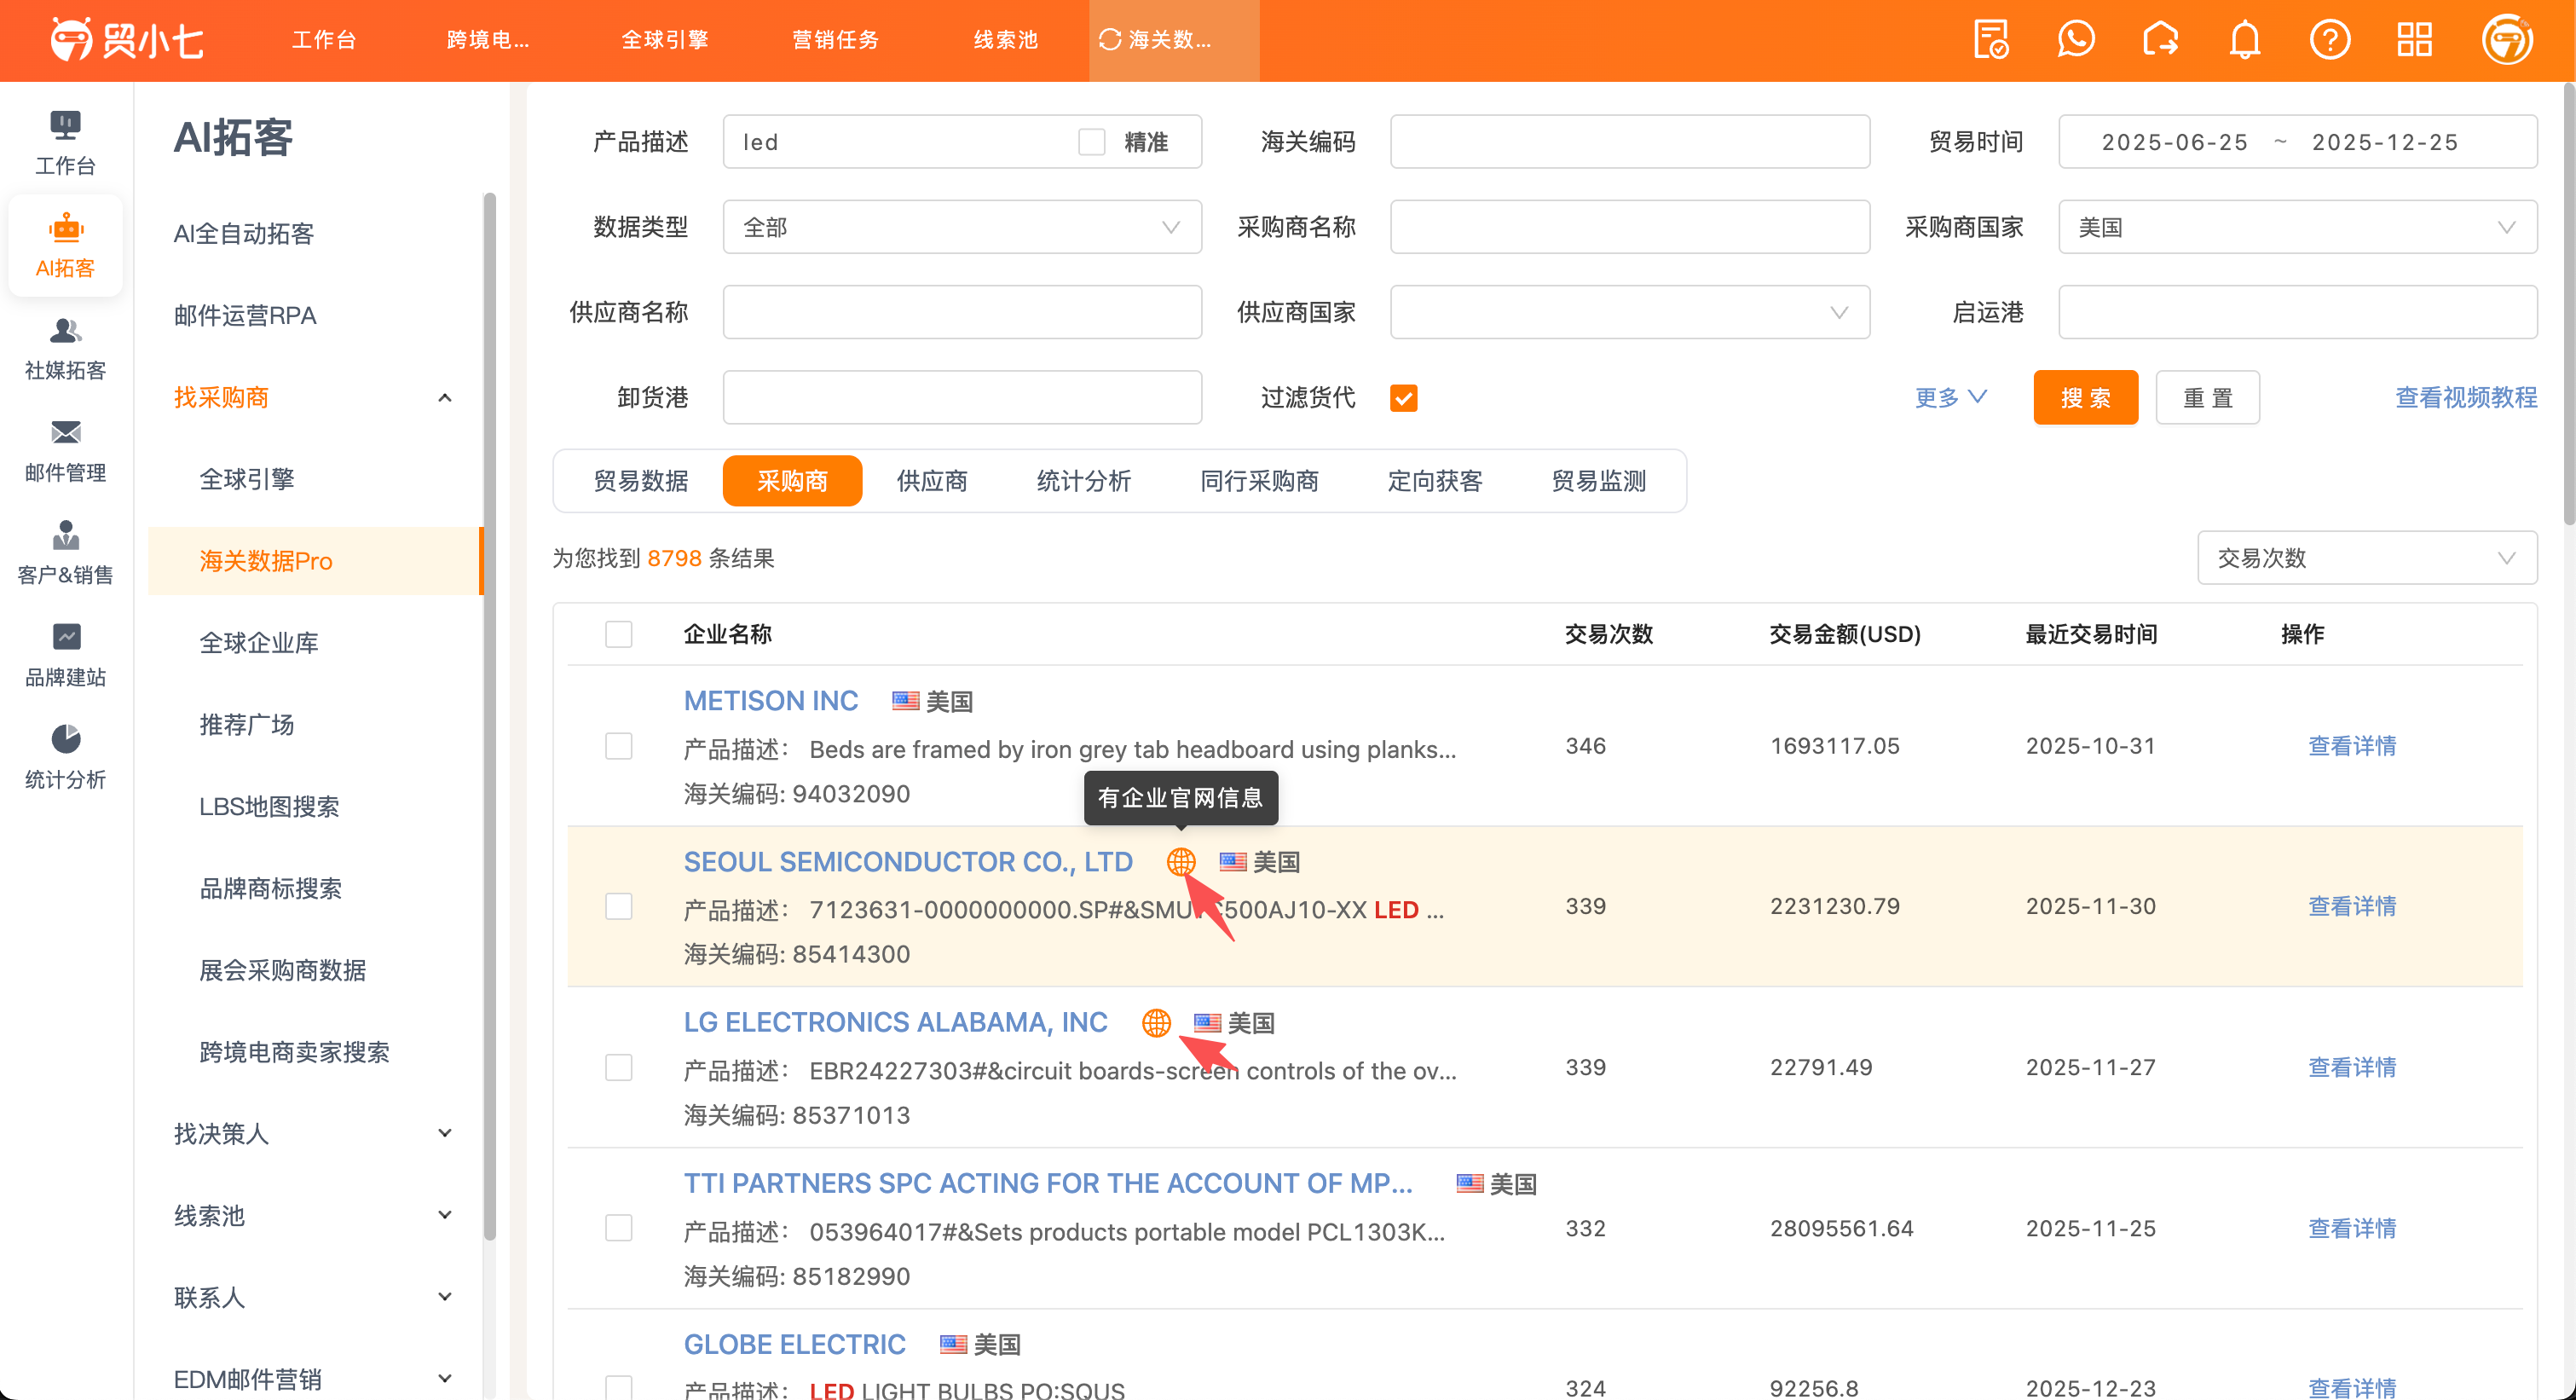Click website globe icon for LG ELECTRONICS ALABAMA

tap(1156, 1022)
